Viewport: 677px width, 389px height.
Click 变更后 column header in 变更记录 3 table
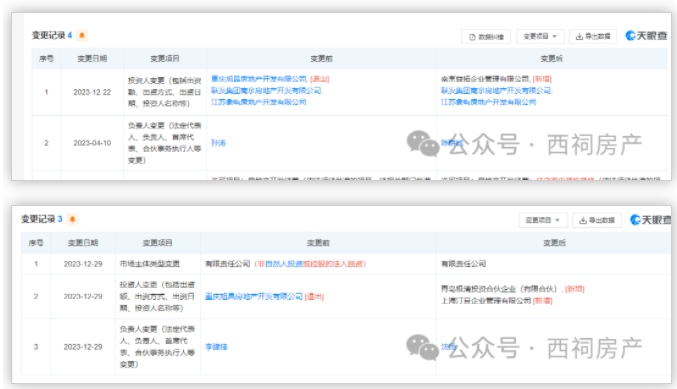554,243
